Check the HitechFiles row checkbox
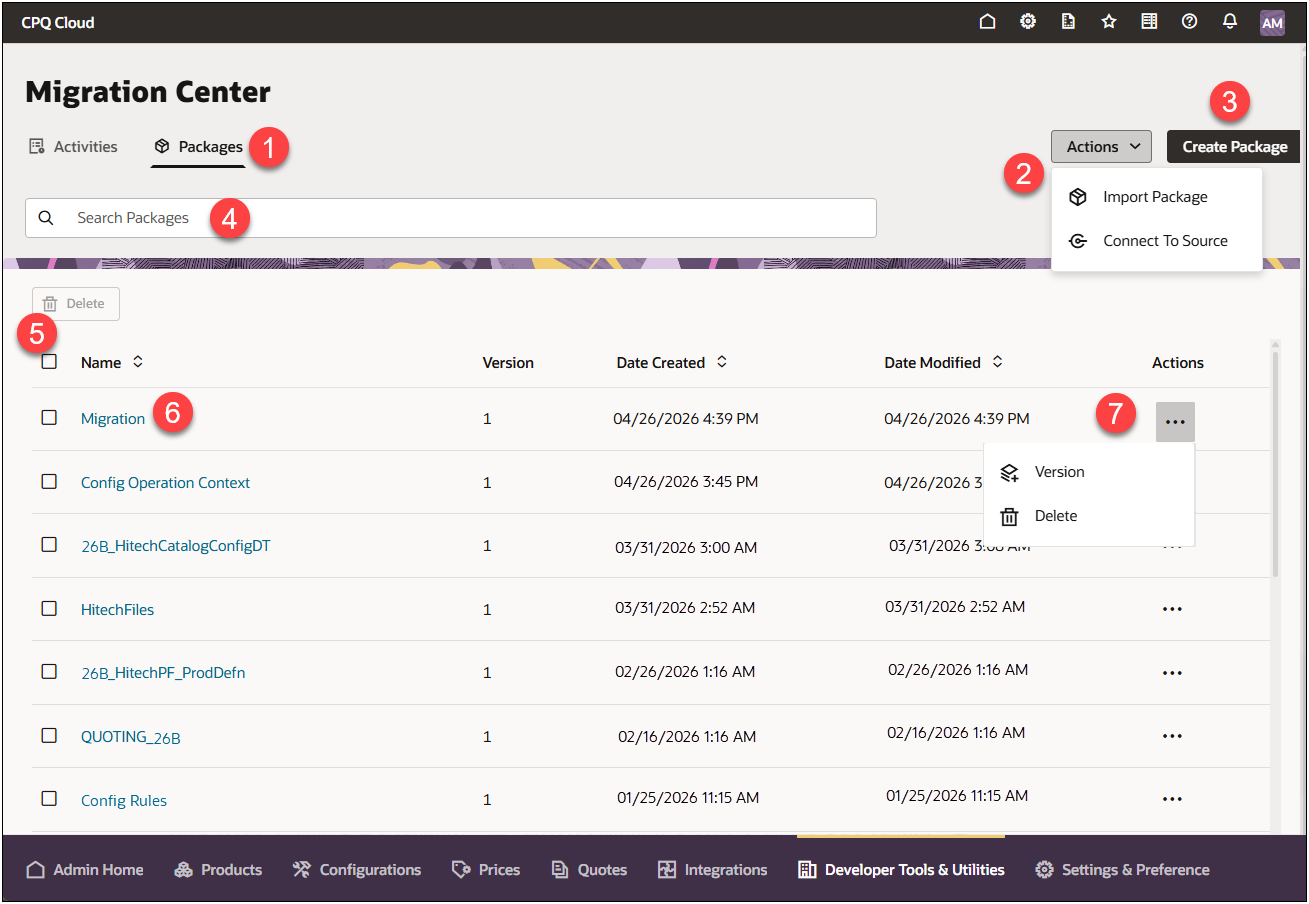Viewport: 1309px width, 904px height. [x=49, y=608]
